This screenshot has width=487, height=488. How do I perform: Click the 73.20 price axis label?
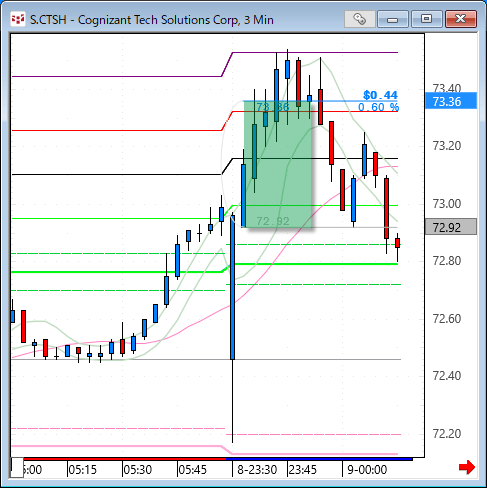tap(447, 146)
